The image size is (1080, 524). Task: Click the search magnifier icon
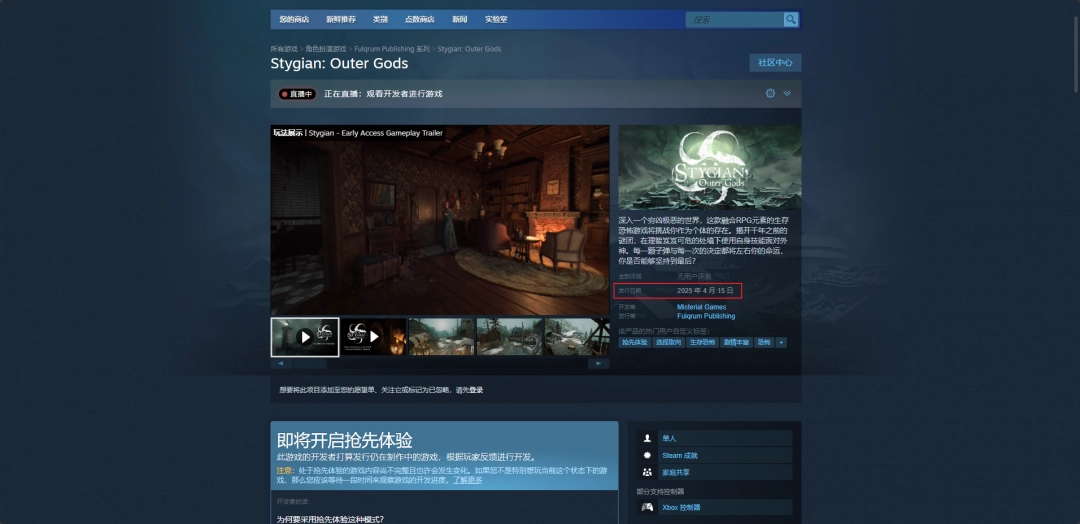tap(791, 20)
